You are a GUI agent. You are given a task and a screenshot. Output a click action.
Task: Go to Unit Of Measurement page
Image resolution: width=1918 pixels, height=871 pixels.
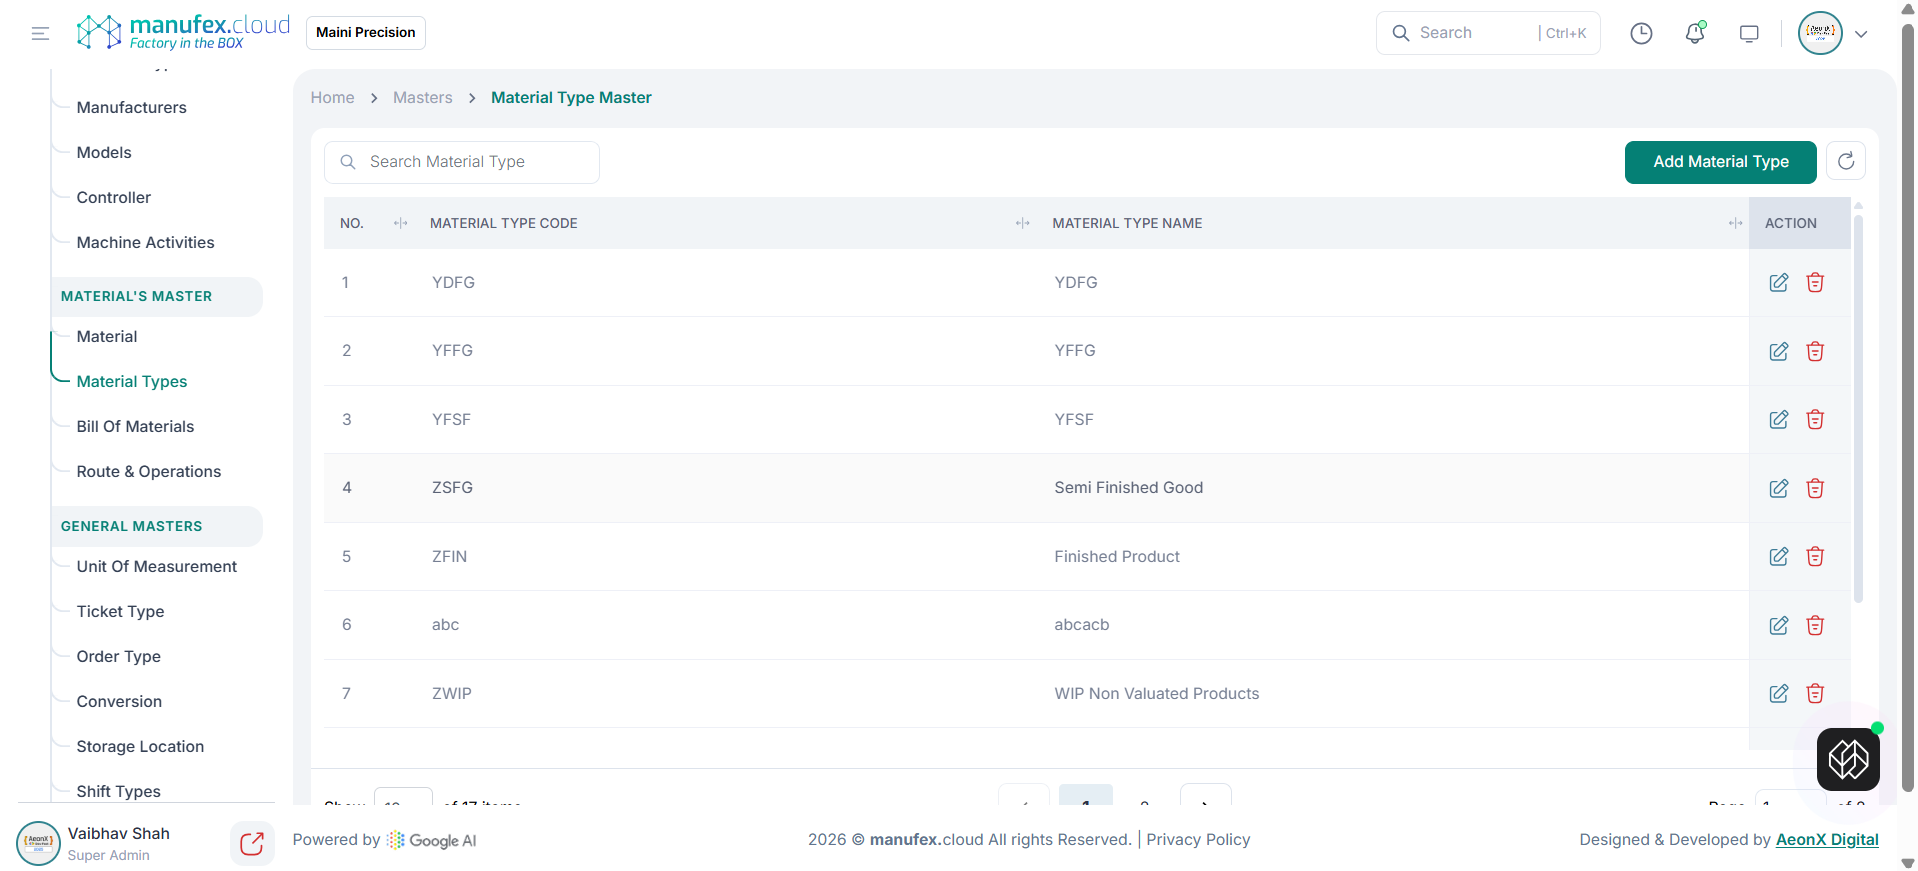(157, 567)
